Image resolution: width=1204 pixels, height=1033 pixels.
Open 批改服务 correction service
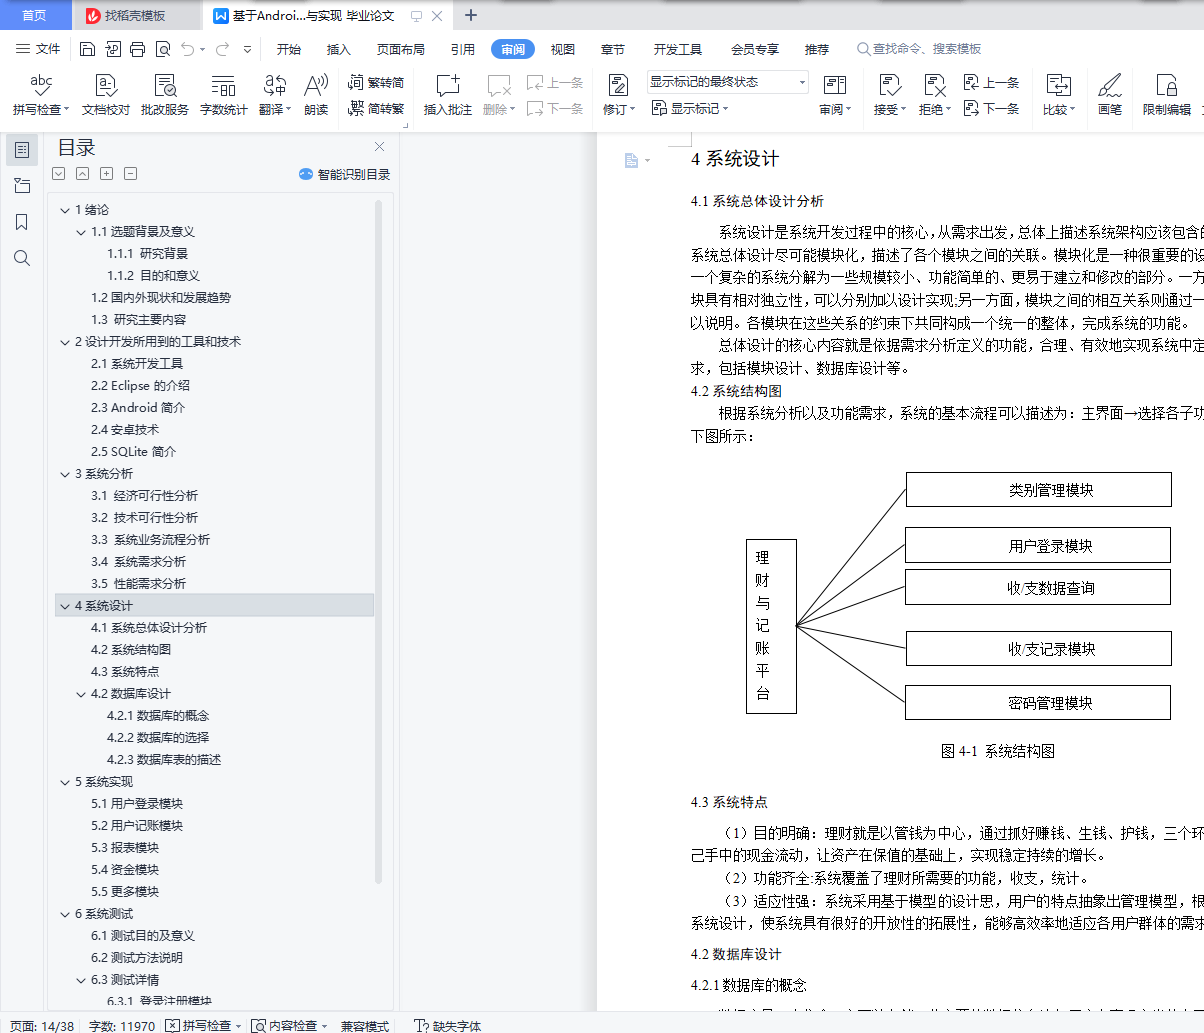[165, 95]
